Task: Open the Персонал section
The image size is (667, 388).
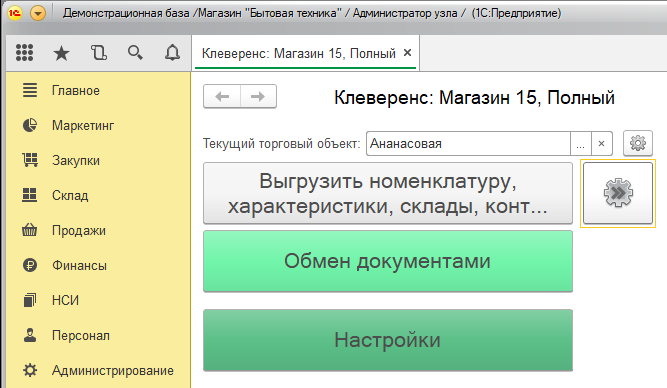Action: tap(98, 335)
